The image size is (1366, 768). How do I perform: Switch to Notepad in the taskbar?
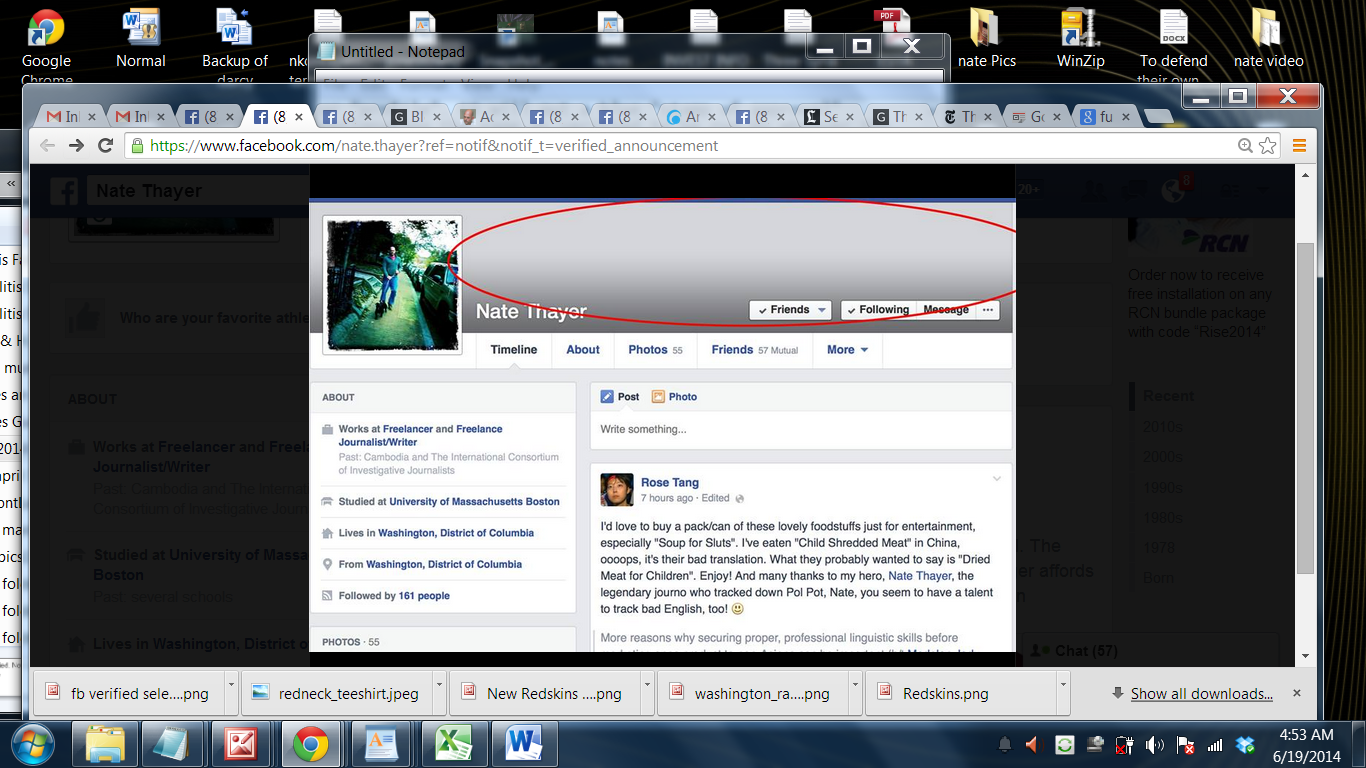click(x=172, y=744)
